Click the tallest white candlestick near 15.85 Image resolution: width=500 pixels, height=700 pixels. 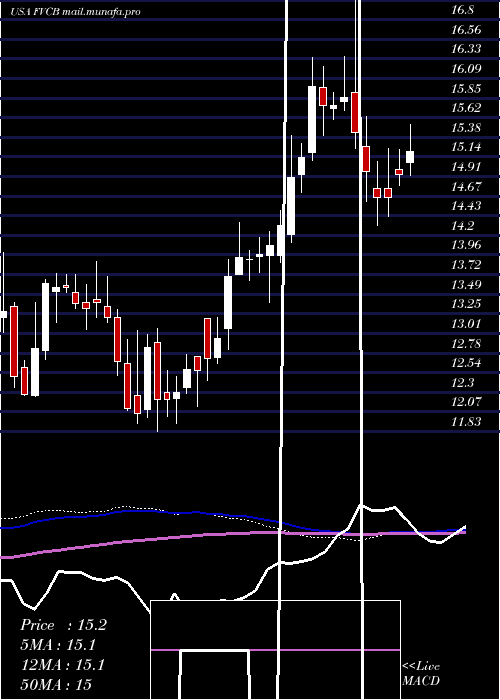312,119
